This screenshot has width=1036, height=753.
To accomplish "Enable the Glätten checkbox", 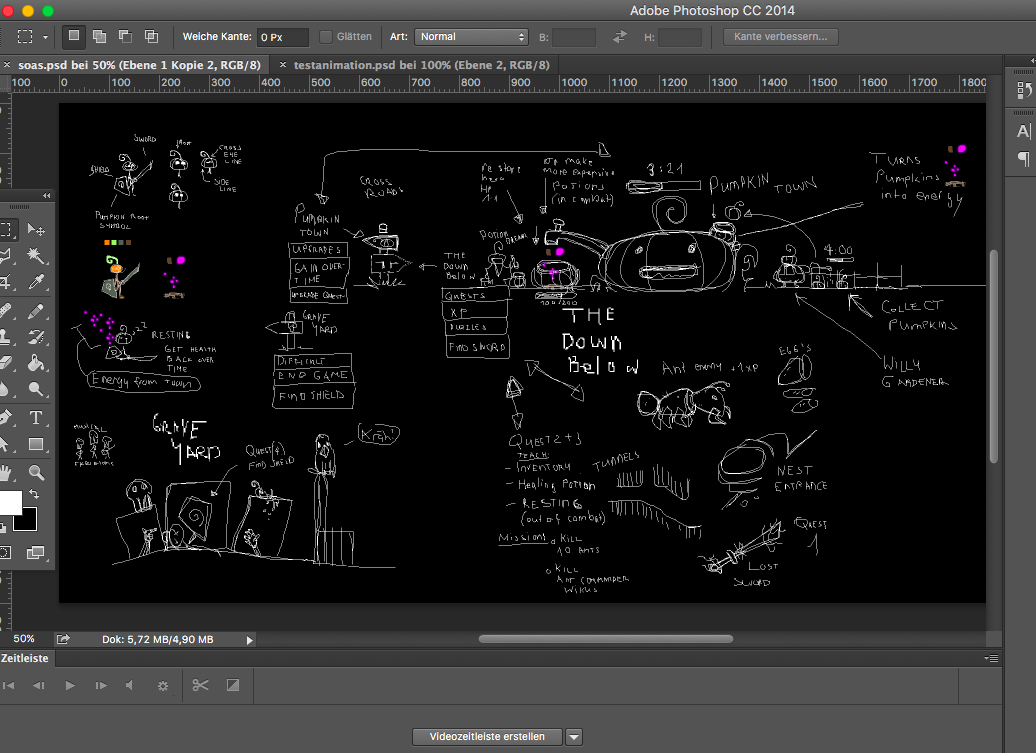I will (x=326, y=37).
